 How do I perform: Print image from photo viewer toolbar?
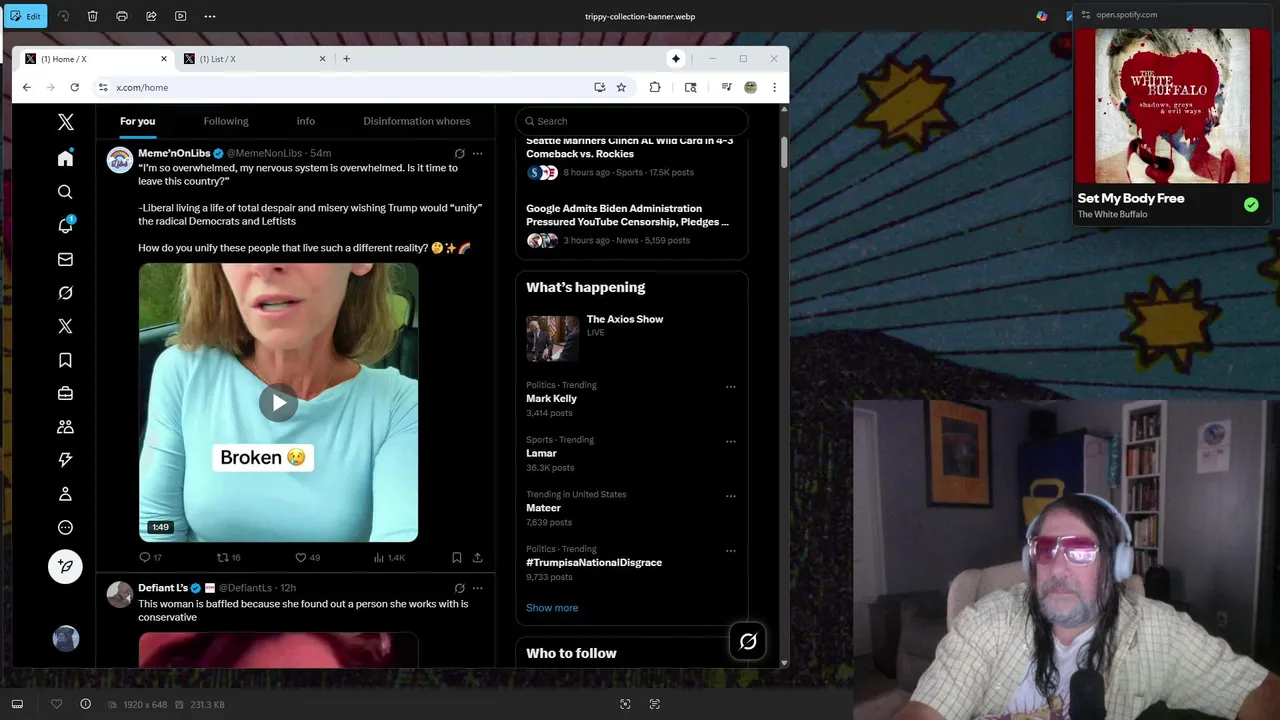(x=122, y=16)
